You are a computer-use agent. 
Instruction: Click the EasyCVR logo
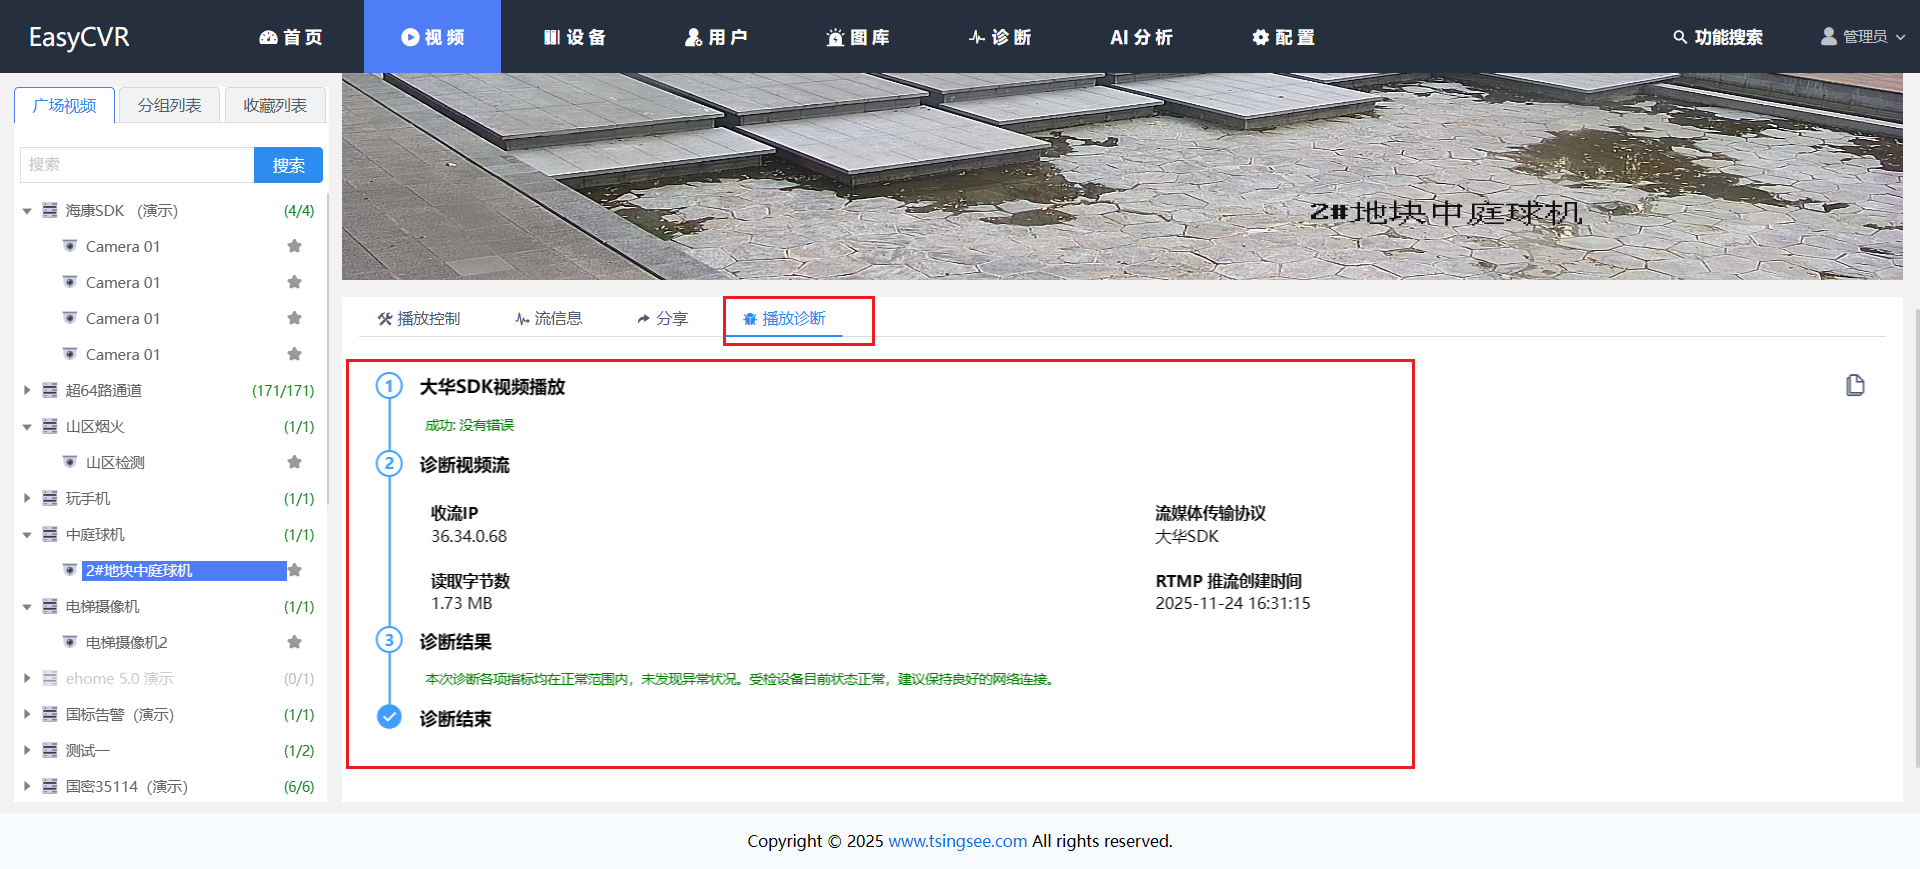79,37
